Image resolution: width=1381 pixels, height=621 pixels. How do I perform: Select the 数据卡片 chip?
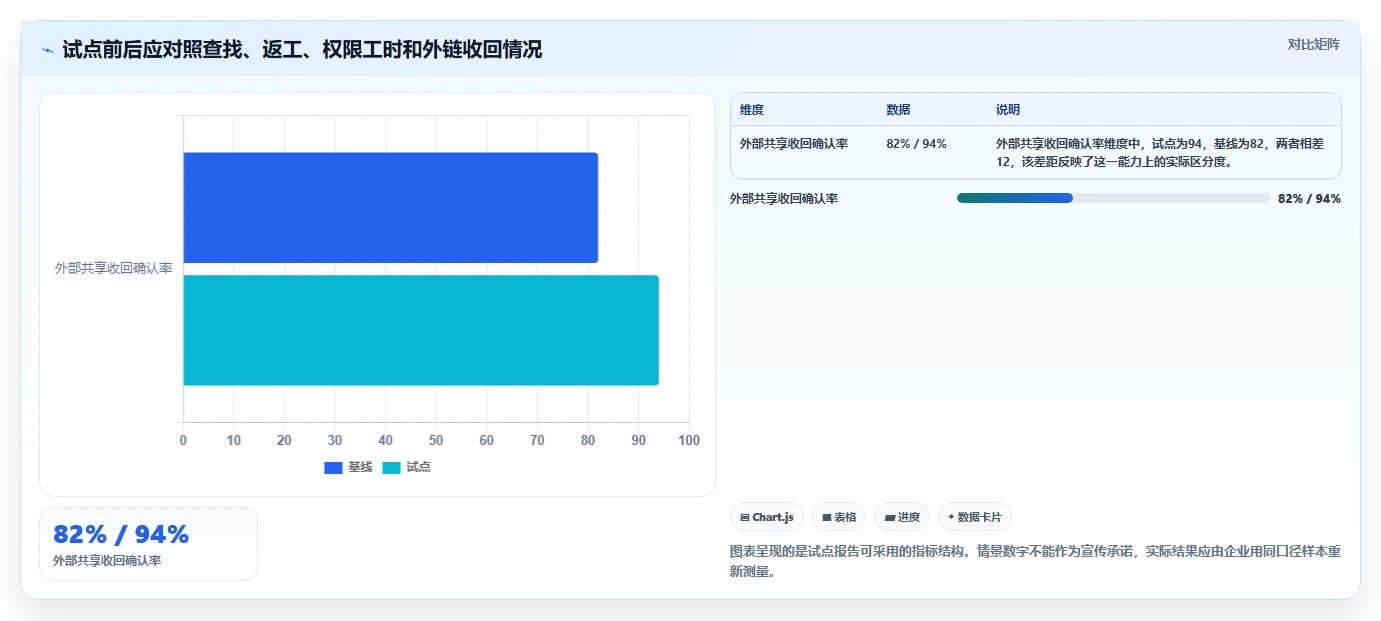(975, 517)
